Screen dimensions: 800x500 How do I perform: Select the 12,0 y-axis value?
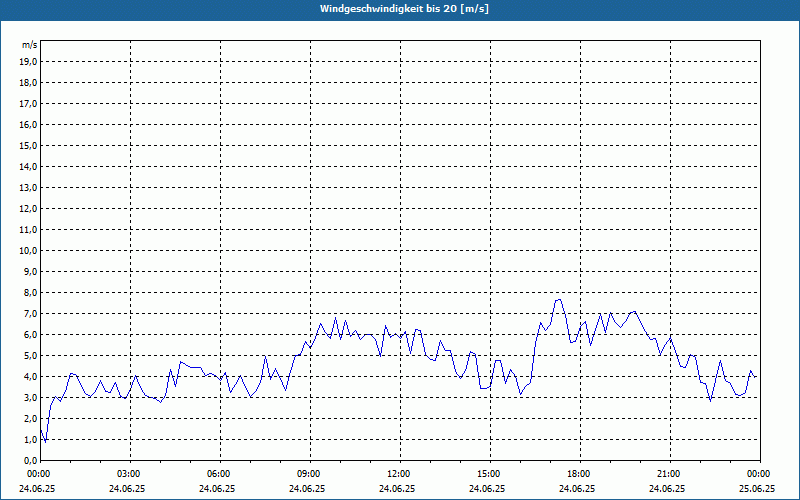point(28,209)
